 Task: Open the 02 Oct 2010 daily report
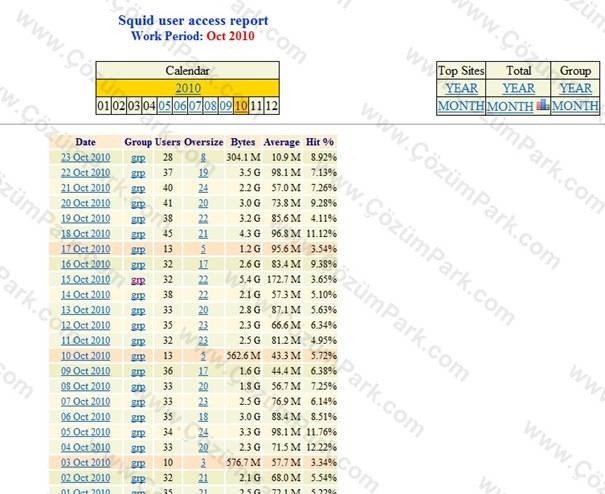(85, 478)
